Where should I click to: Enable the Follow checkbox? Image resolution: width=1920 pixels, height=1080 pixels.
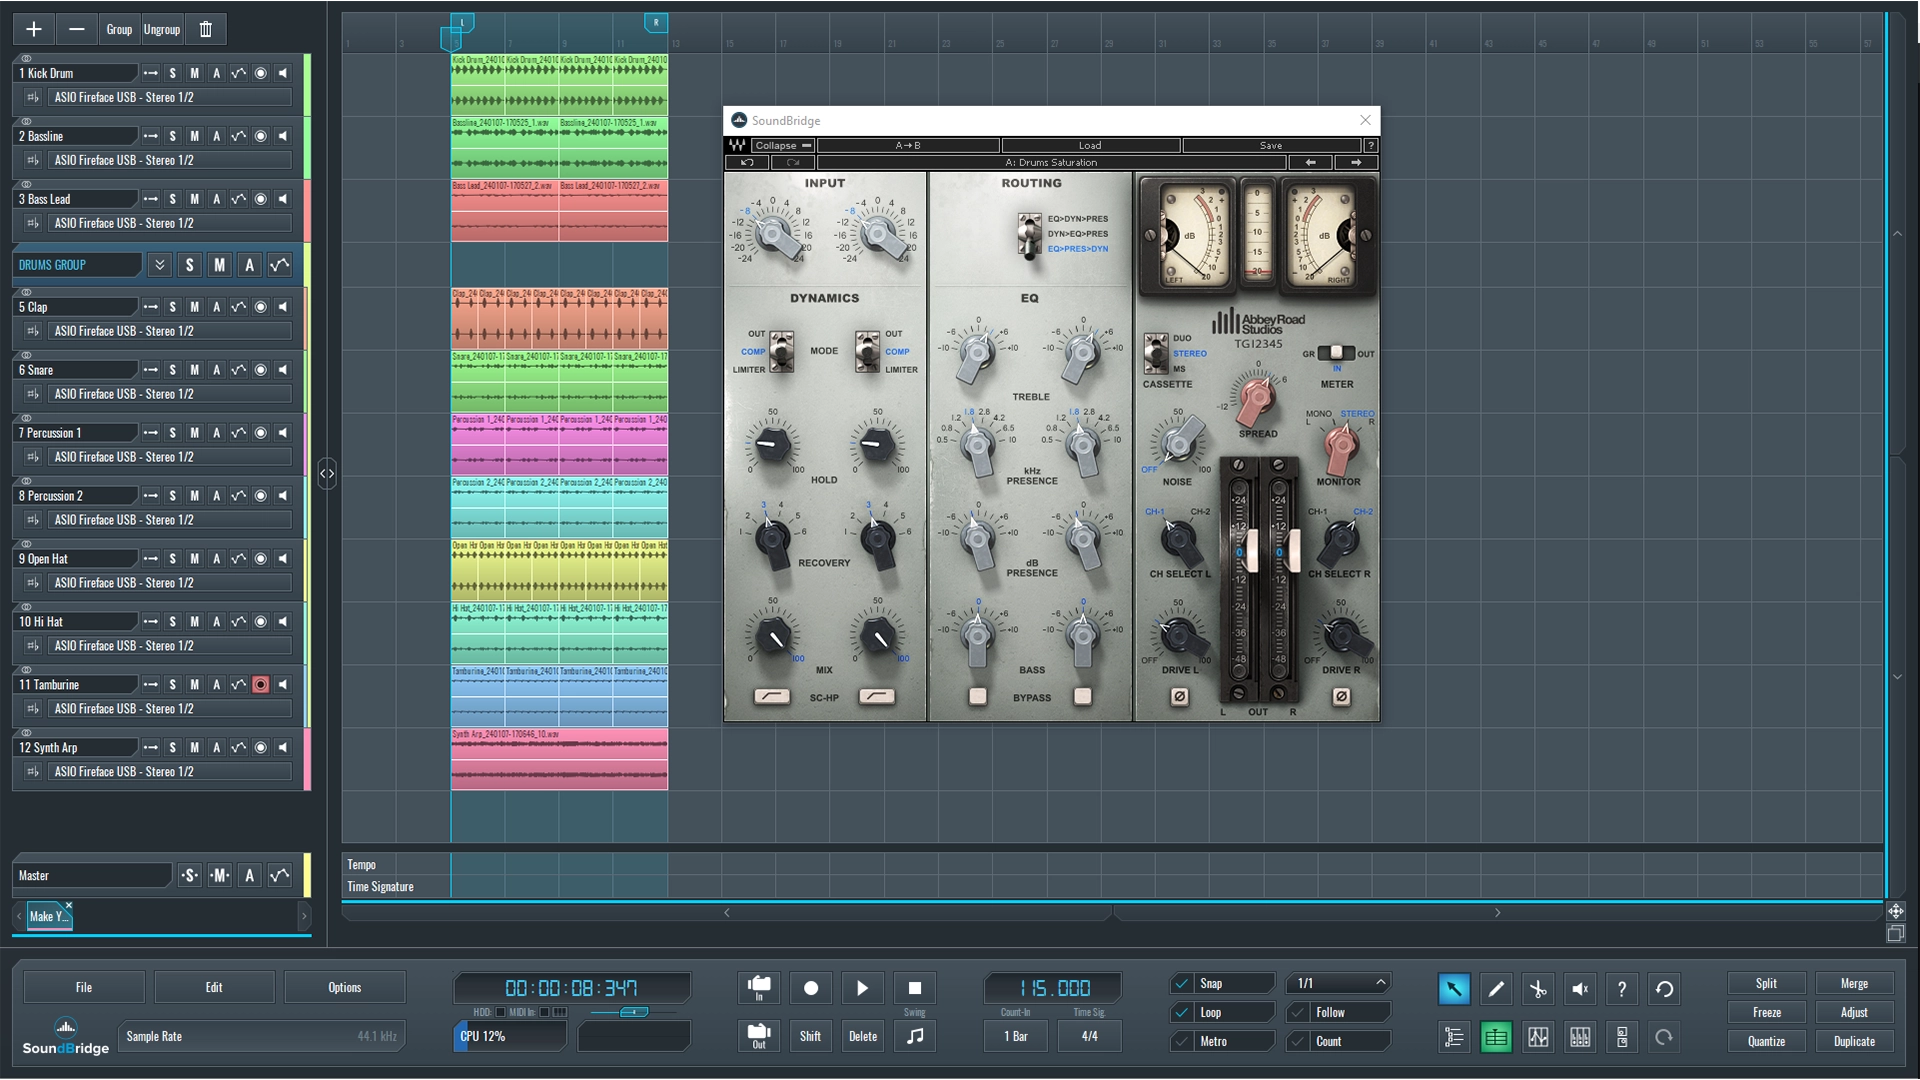[x=1299, y=1013]
